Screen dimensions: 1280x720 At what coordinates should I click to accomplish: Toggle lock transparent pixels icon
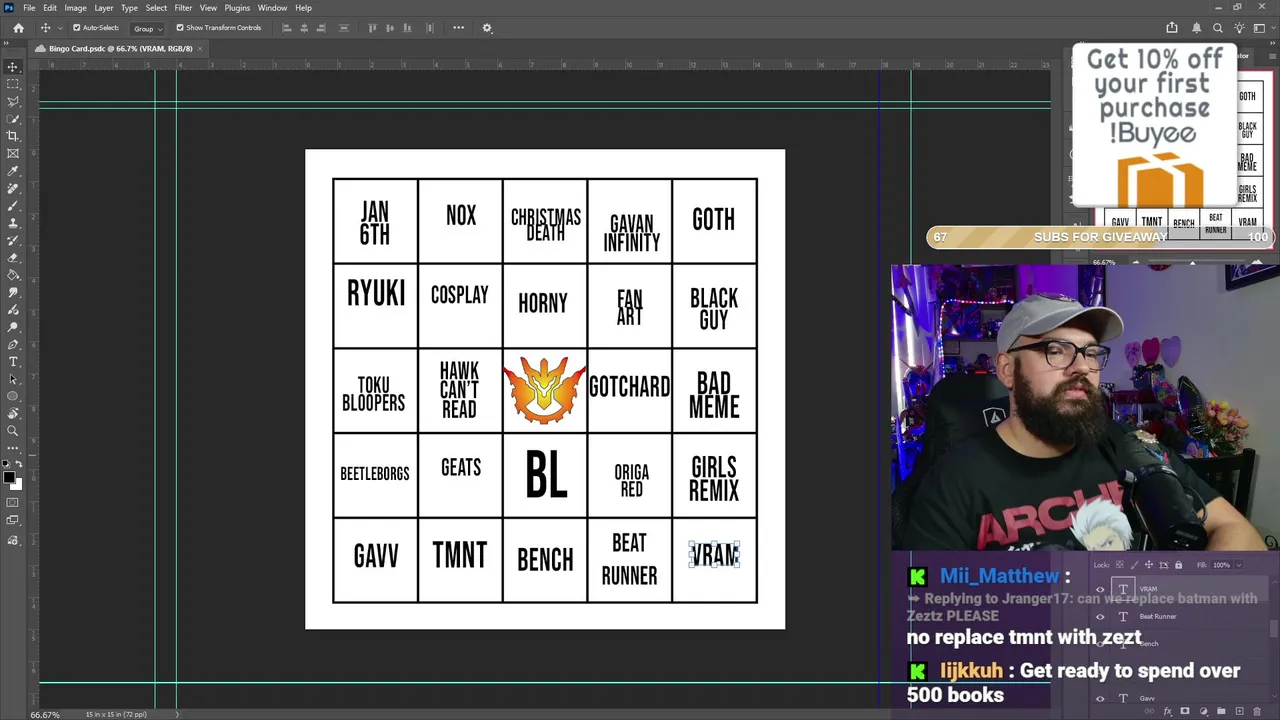1119,565
